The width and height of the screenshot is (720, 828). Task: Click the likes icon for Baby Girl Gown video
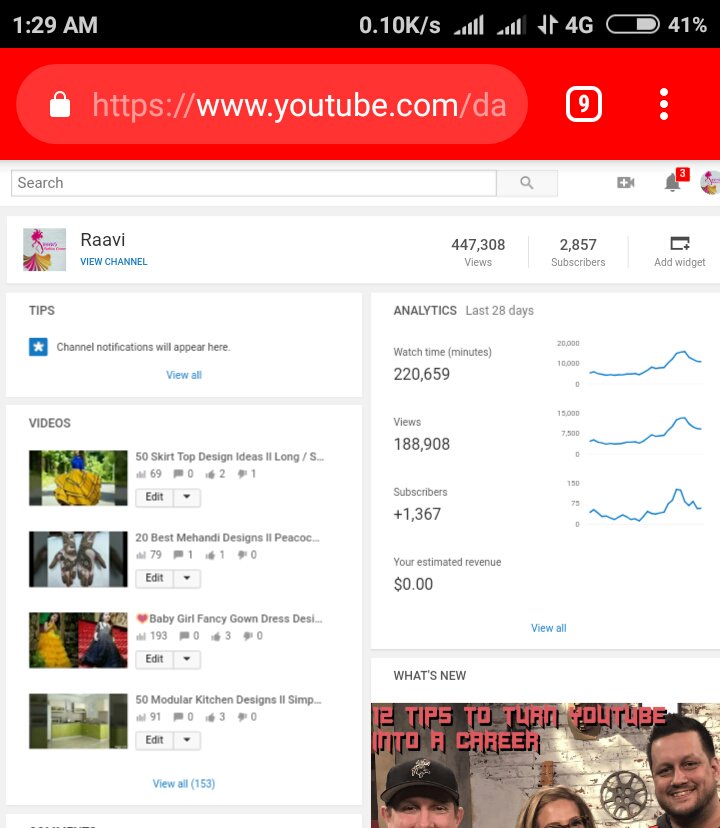[x=216, y=636]
